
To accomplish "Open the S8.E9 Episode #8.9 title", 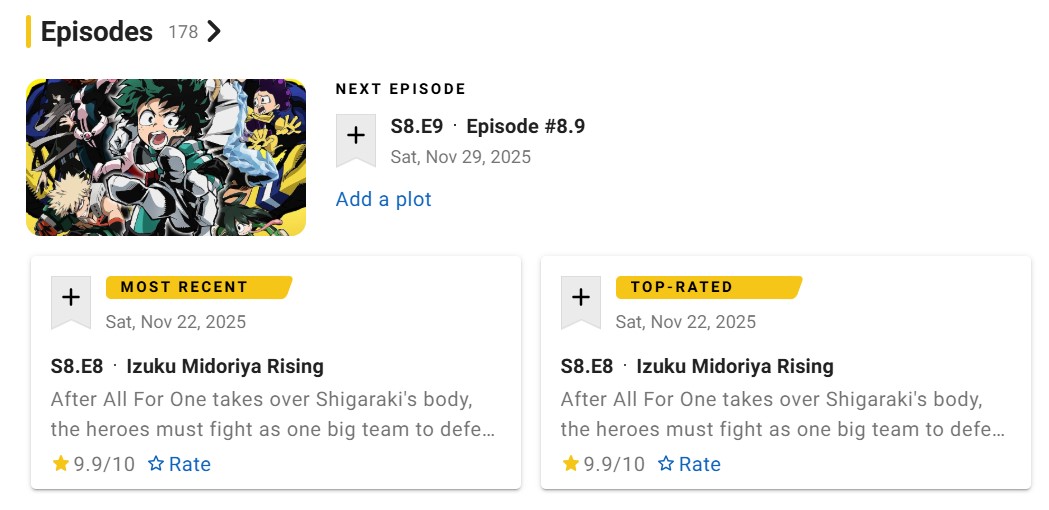I will pyautogui.click(x=487, y=127).
